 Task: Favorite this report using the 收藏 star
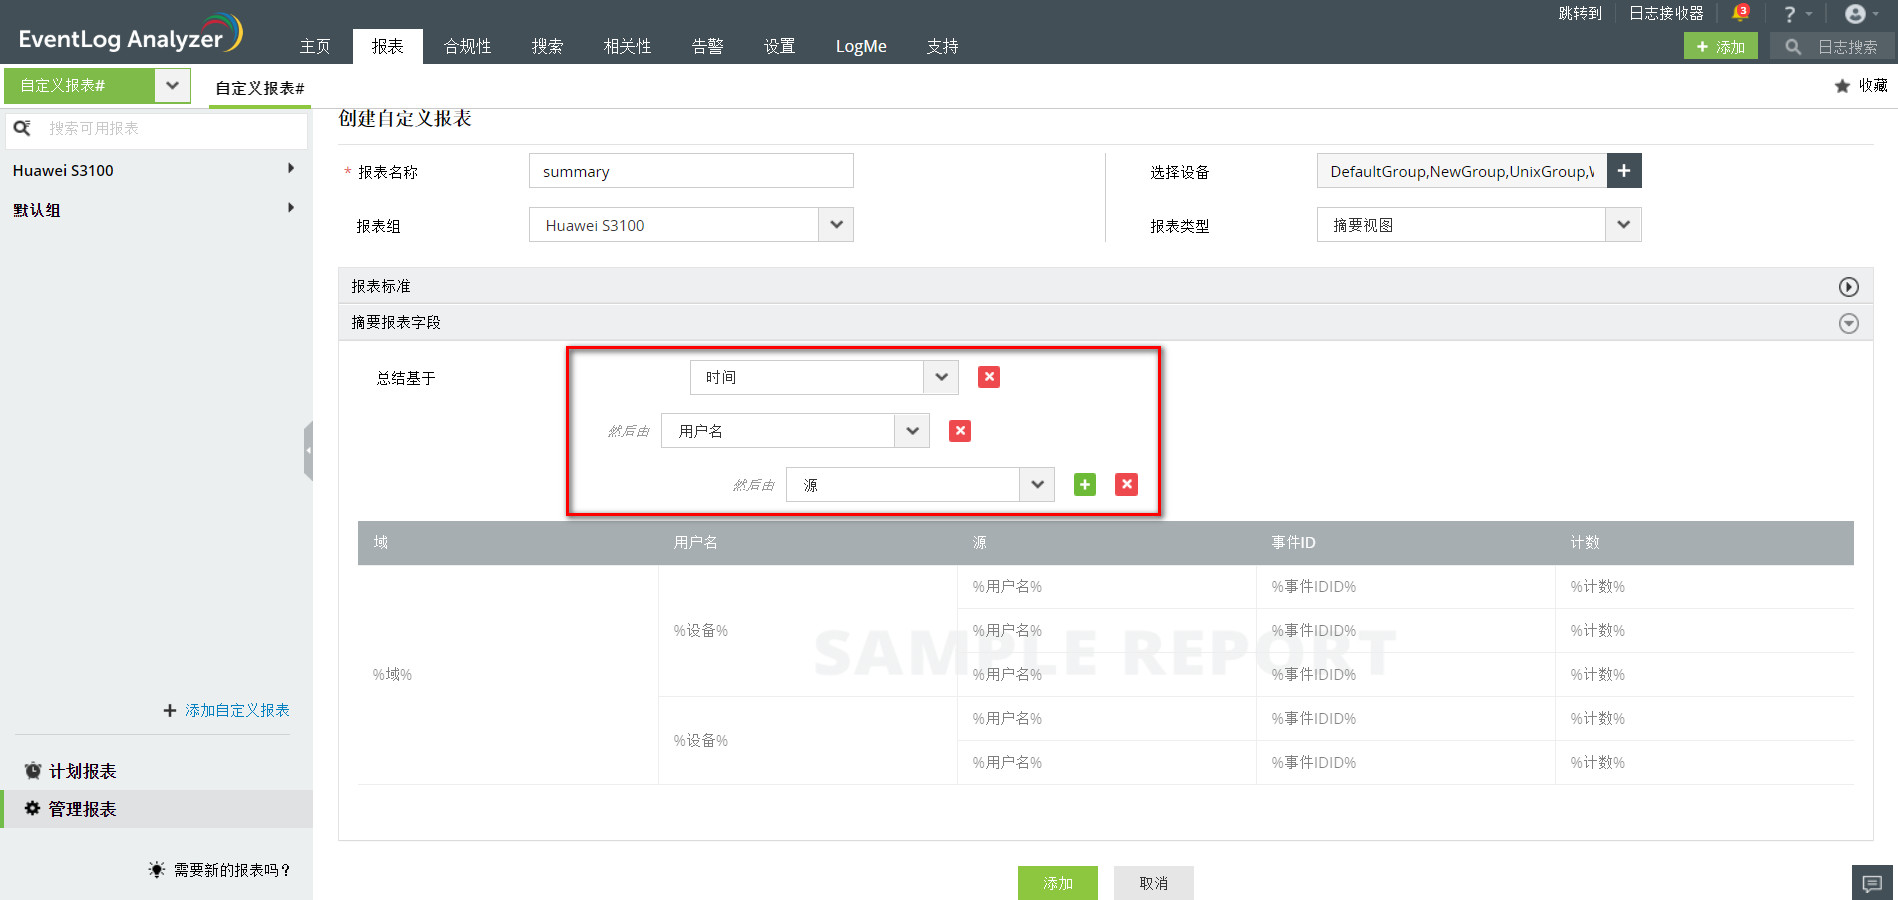pyautogui.click(x=1842, y=86)
